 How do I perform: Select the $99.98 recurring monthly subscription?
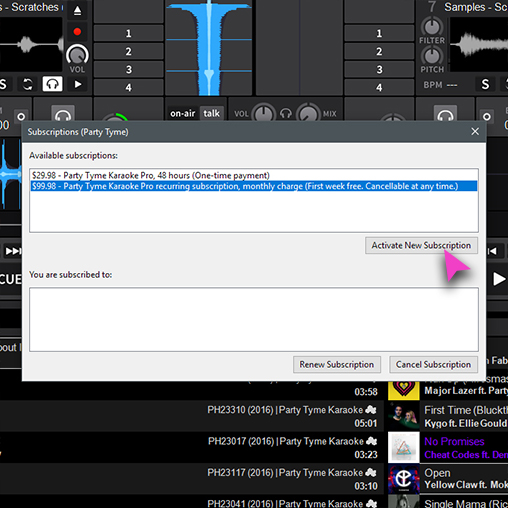pyautogui.click(x=254, y=186)
